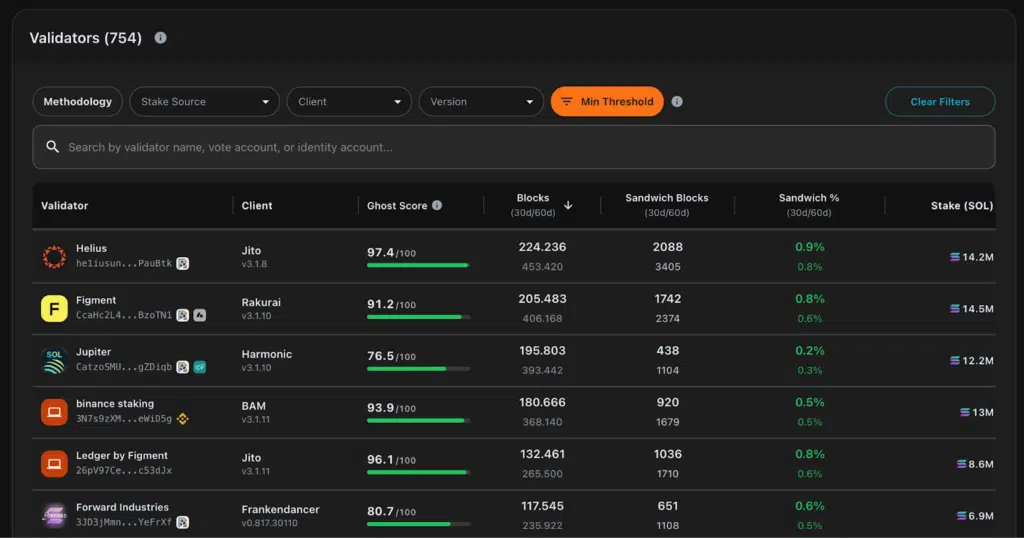
Task: Click the yellow Figment logo icon
Action: click(54, 309)
